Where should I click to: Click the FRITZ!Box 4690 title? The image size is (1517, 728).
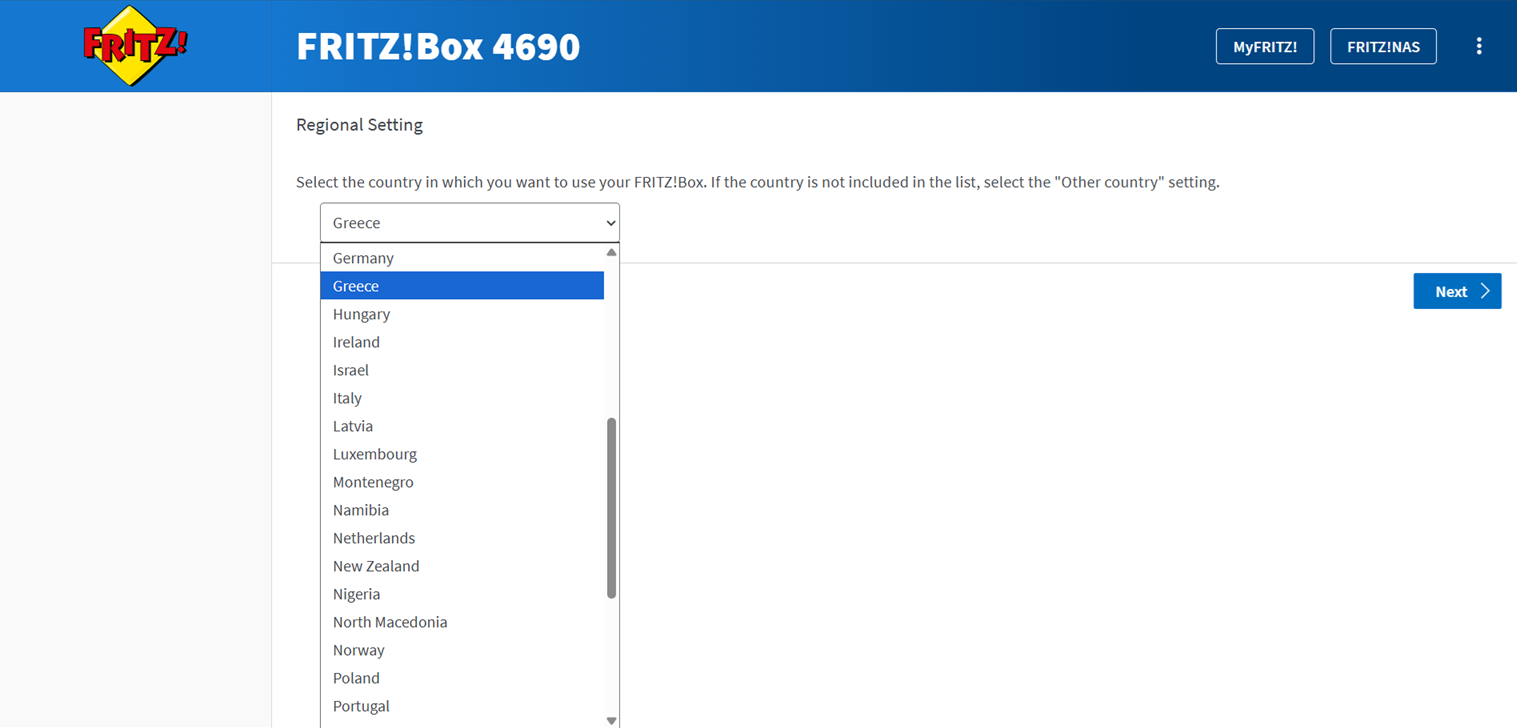point(438,46)
